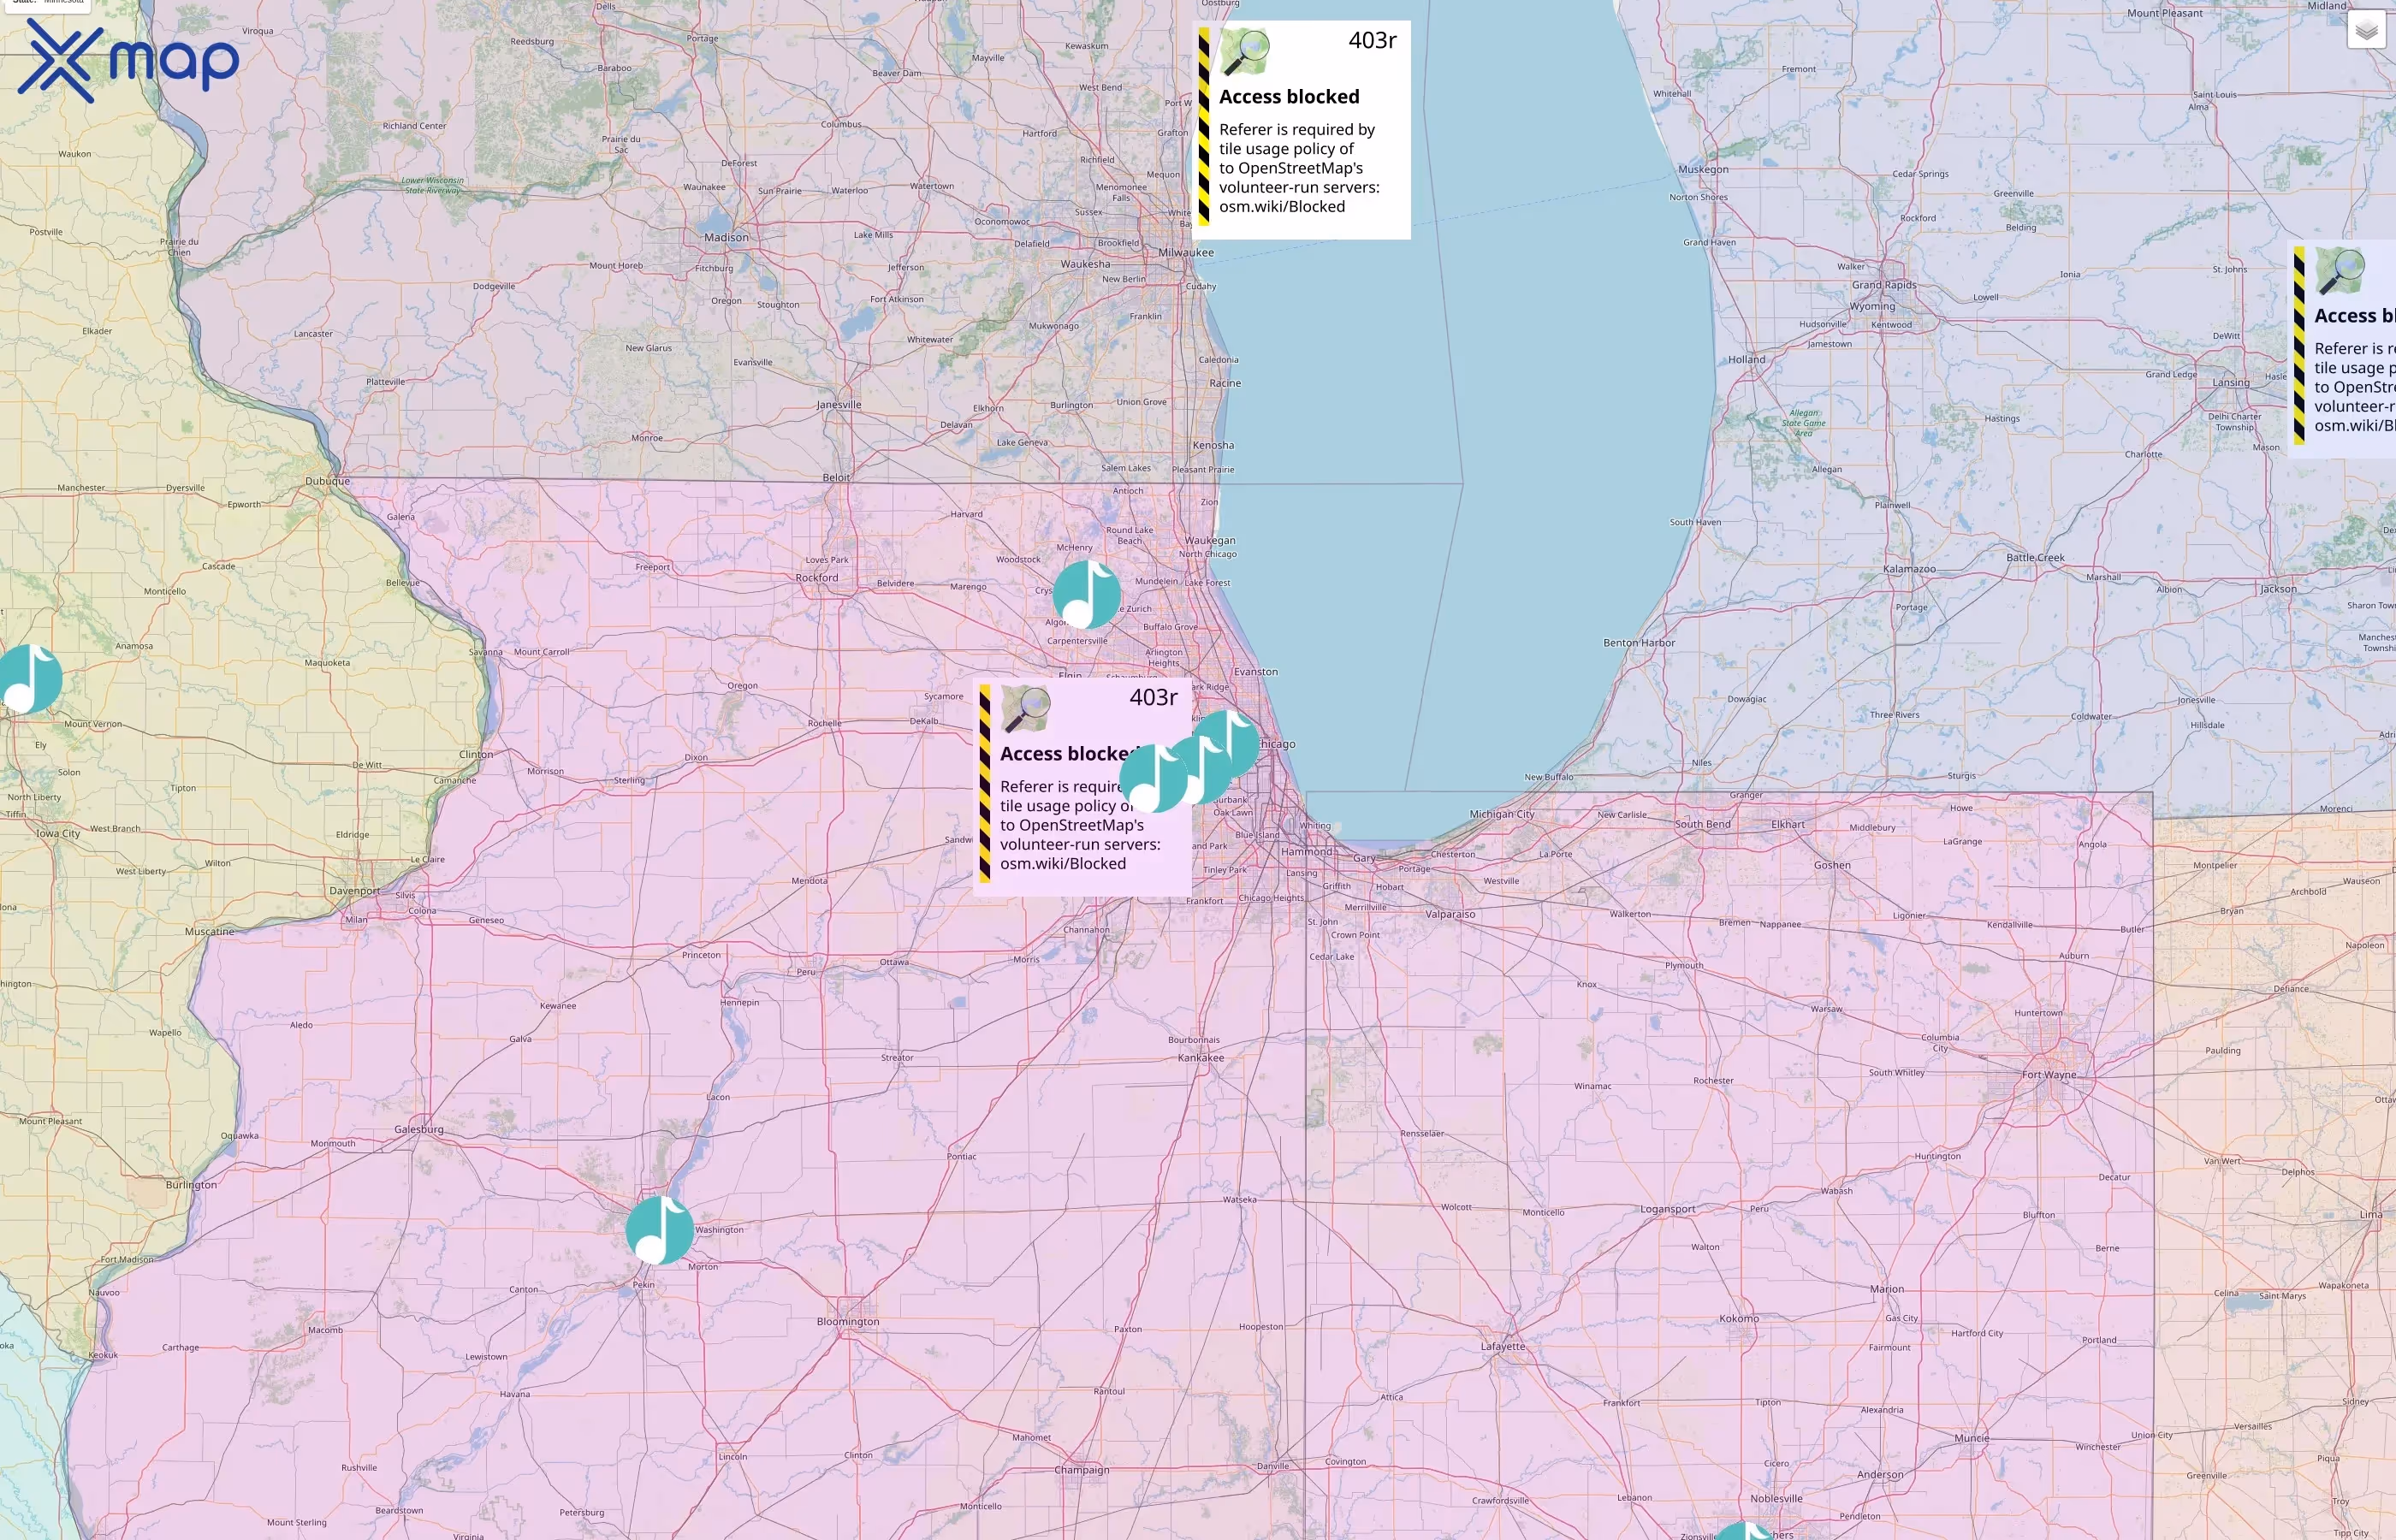
Task: Select the rightmost music marker in the Chicago cluster
Action: click(x=1226, y=744)
